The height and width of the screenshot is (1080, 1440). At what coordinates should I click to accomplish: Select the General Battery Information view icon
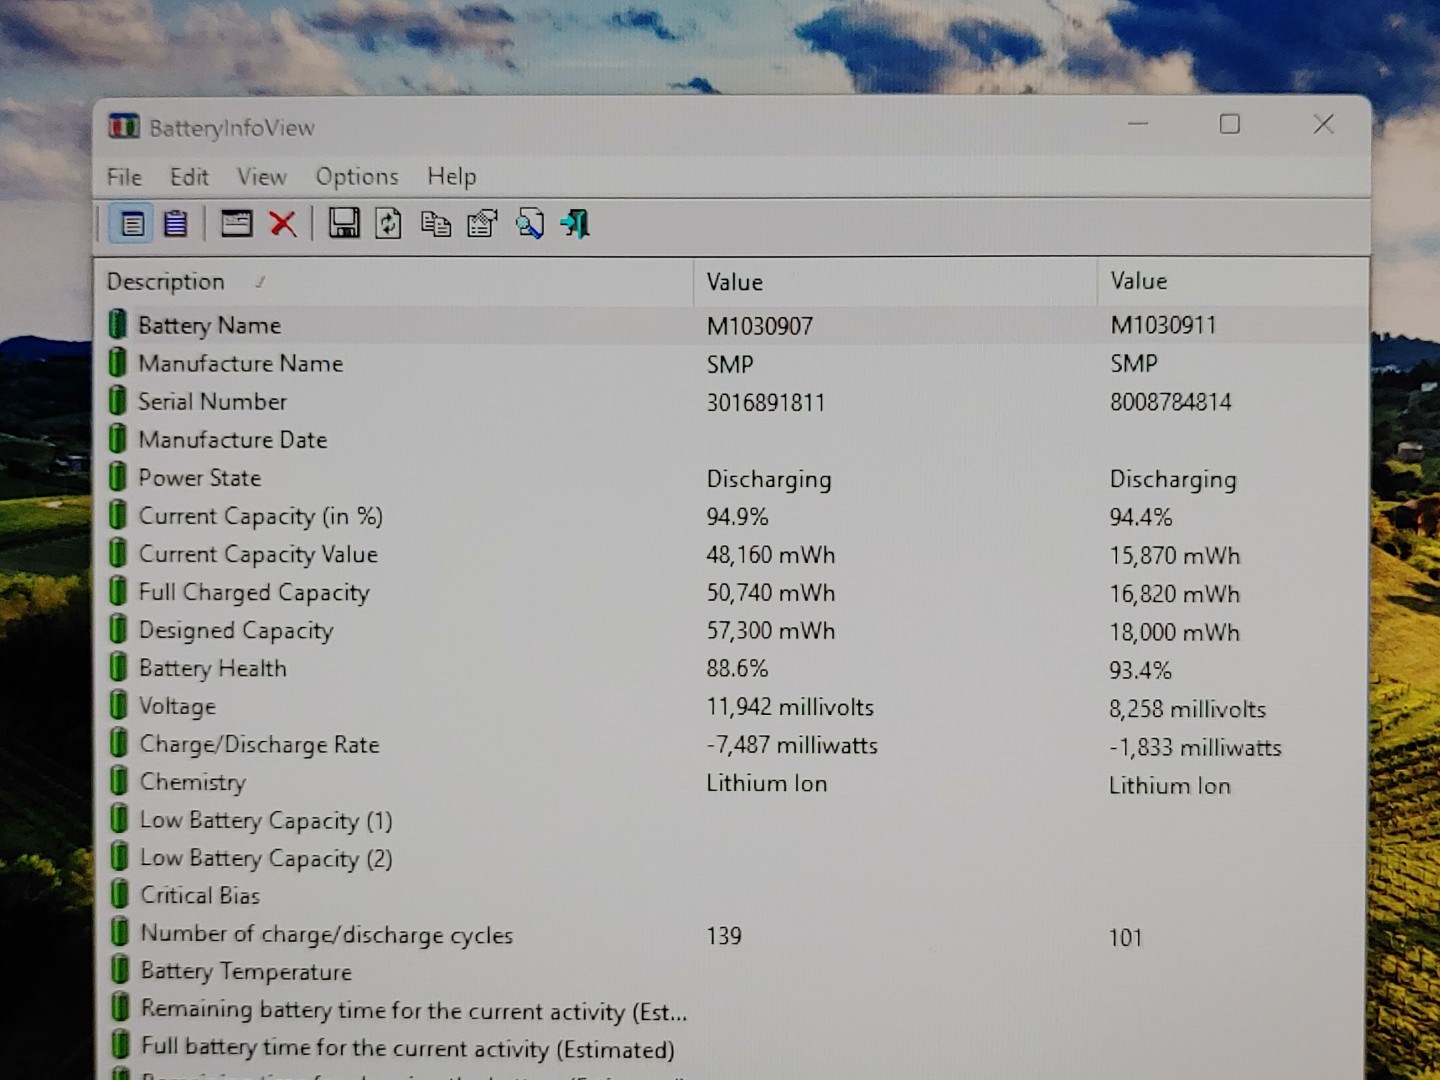(131, 224)
